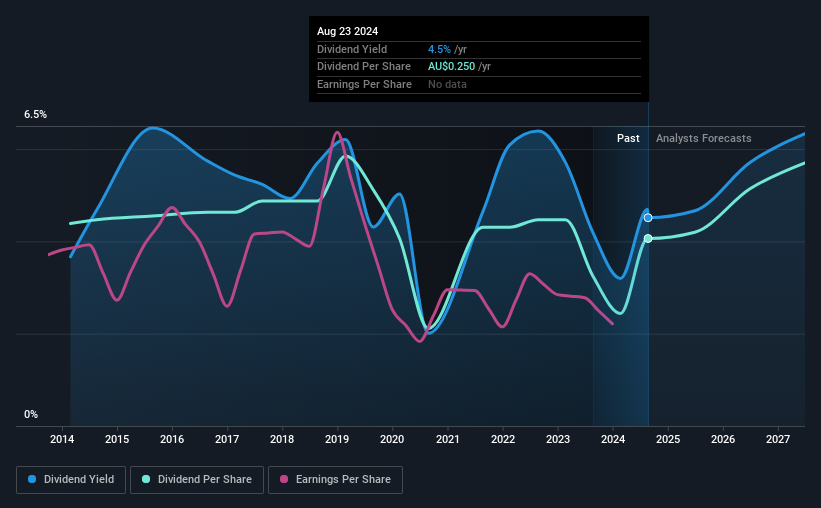Select the 2022 label on the x-axis
This screenshot has width=821, height=508.
coord(503,439)
